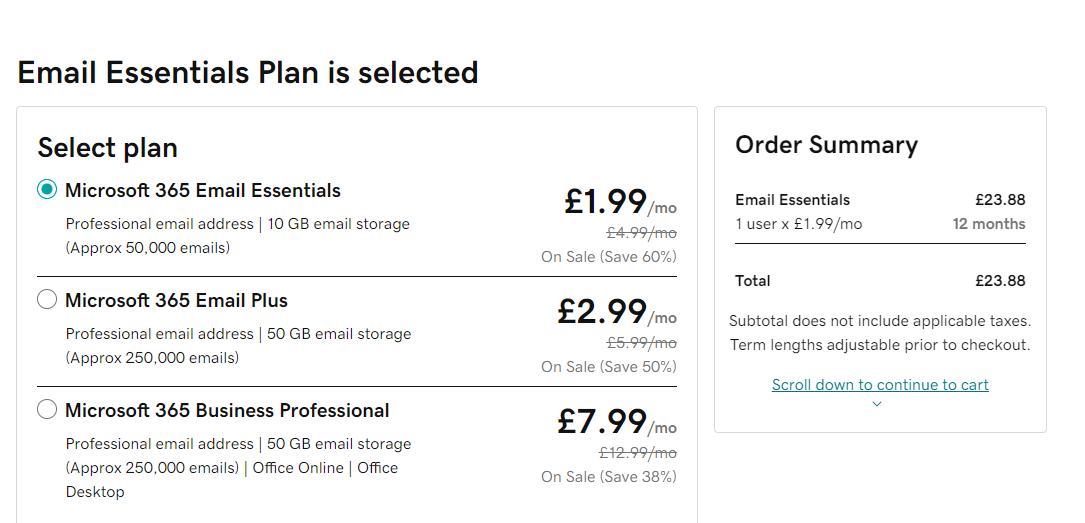Choose the Microsoft 365 Email Plus radio button
1085x523 pixels.
click(47, 299)
